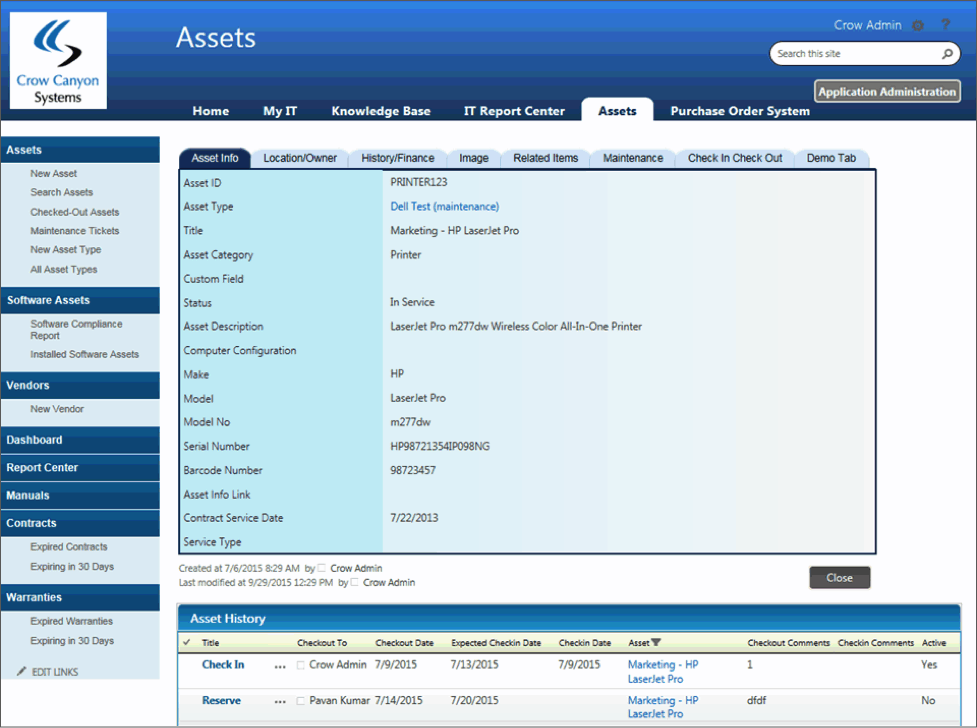Open Purchase Order System tab
The height and width of the screenshot is (728, 977).
(740, 110)
